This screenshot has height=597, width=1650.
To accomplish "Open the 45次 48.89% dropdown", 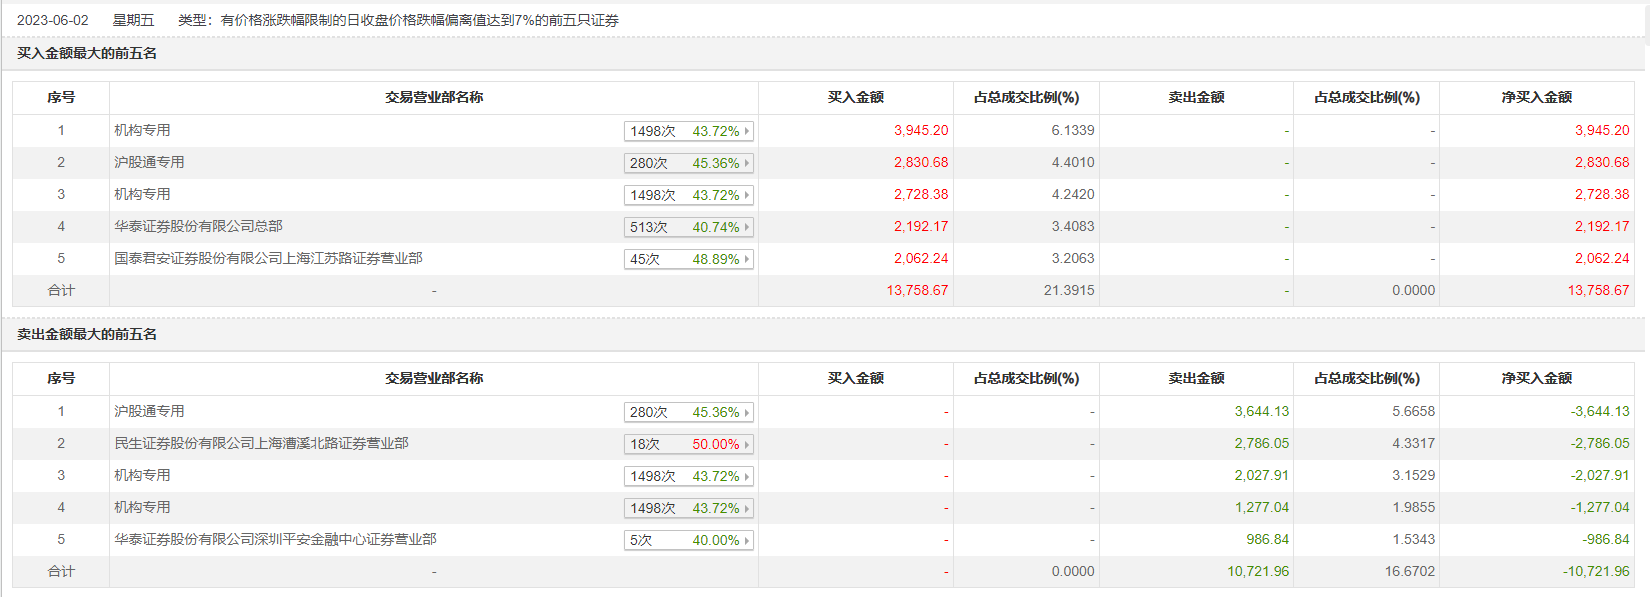I will pos(688,259).
